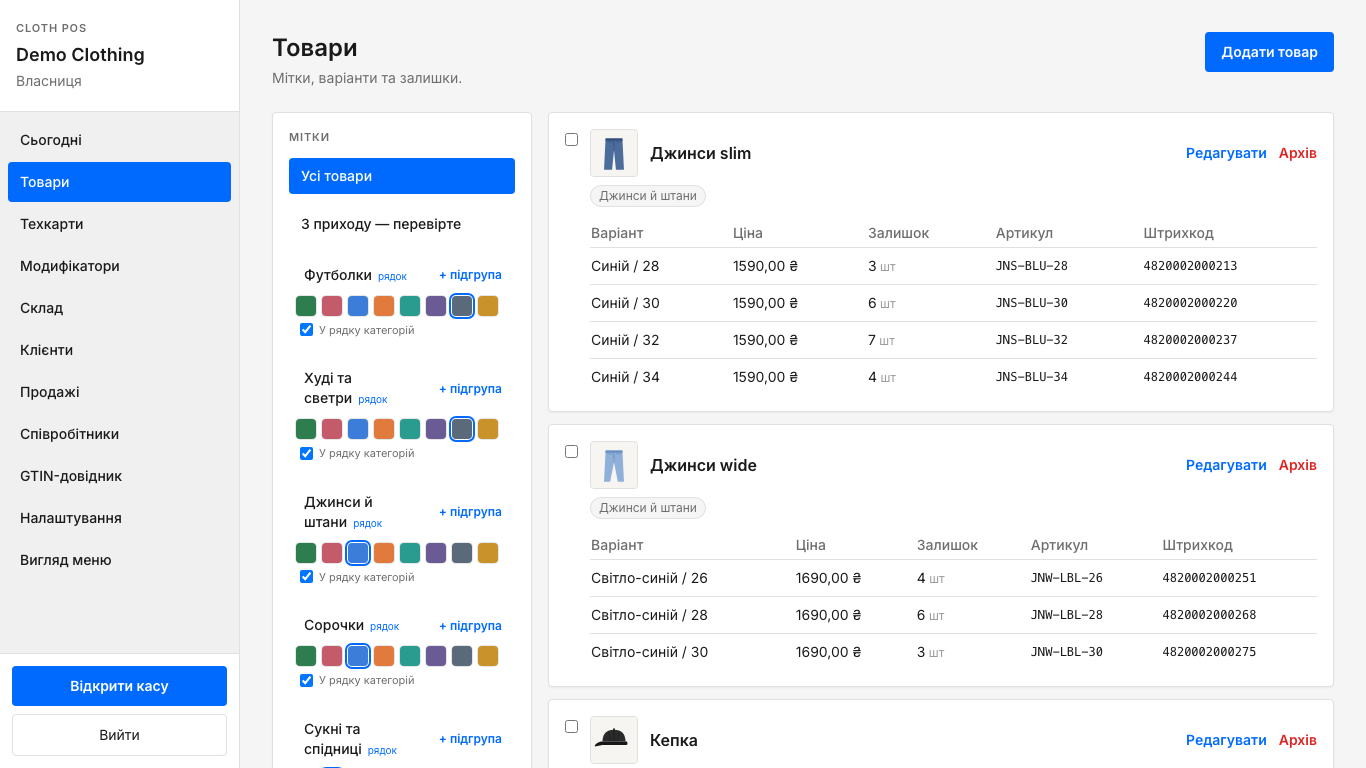Image resolution: width=1366 pixels, height=768 pixels.
Task: Untick У рядку категорій under Сорочки
Action: [x=307, y=680]
